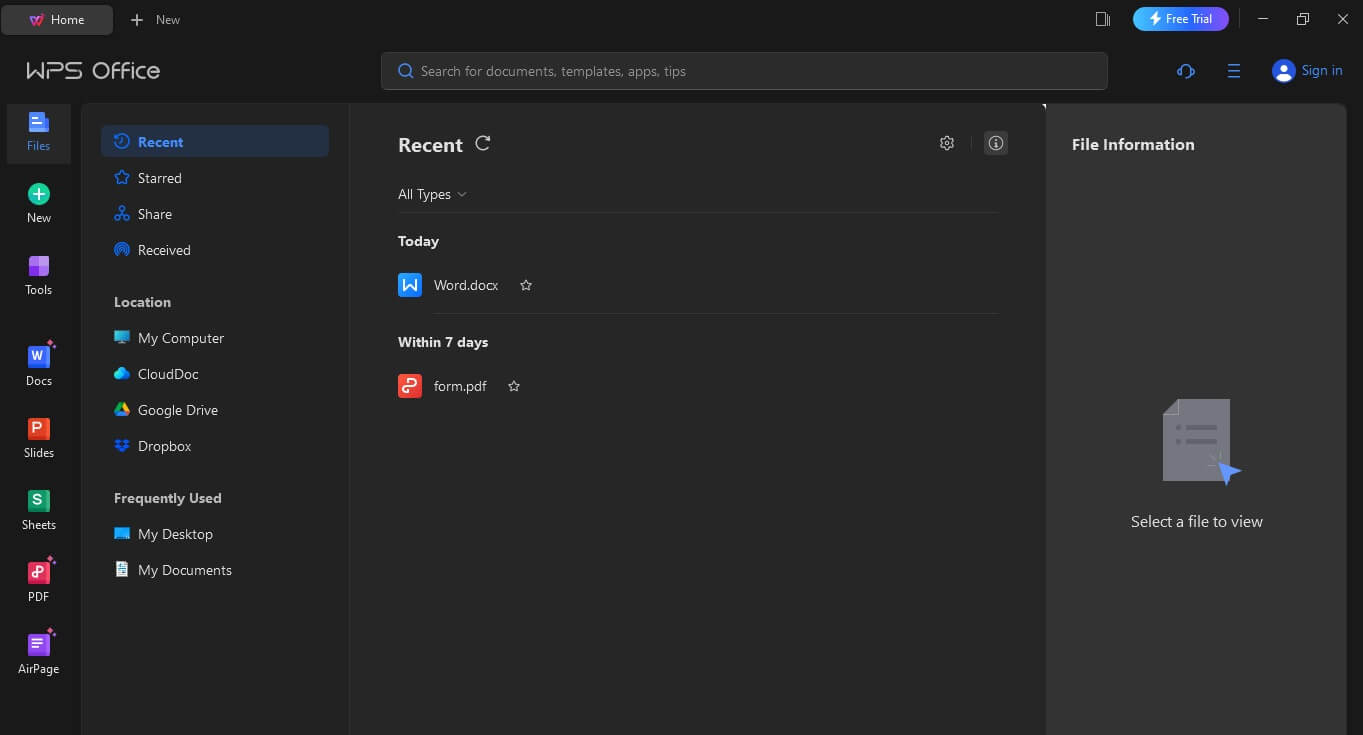The width and height of the screenshot is (1363, 735).
Task: Open Dropbox location
Action: click(215, 446)
